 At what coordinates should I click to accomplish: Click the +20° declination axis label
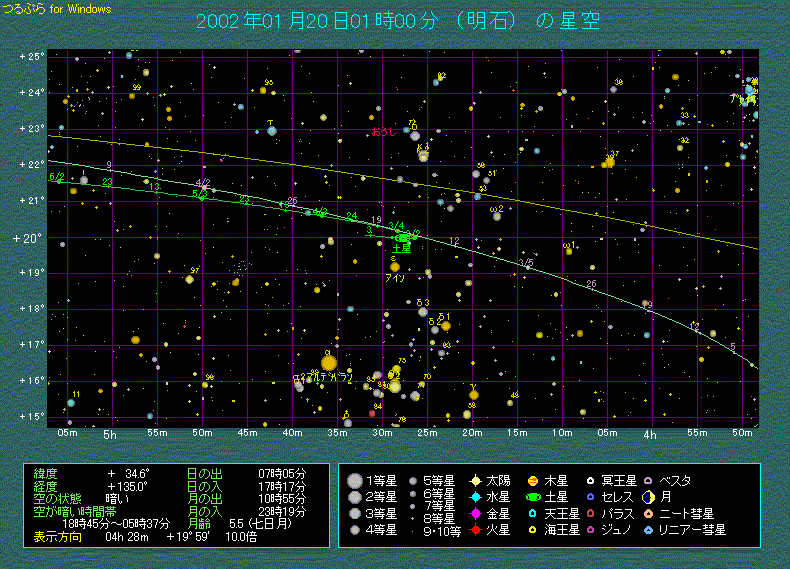(27, 238)
